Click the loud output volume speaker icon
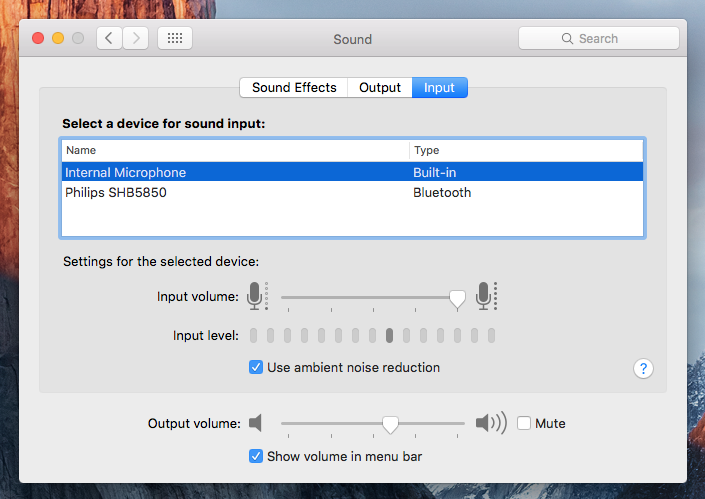This screenshot has width=705, height=499. [490, 423]
